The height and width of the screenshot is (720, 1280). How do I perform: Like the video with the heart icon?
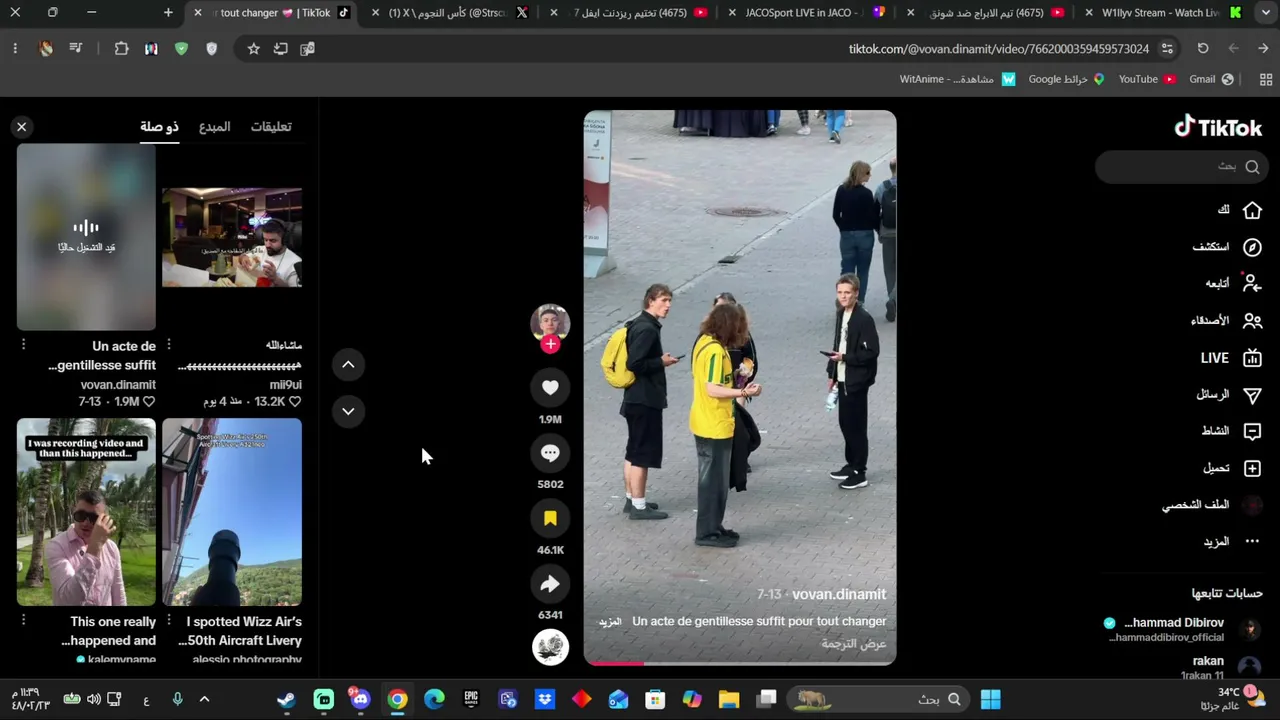pyautogui.click(x=550, y=388)
